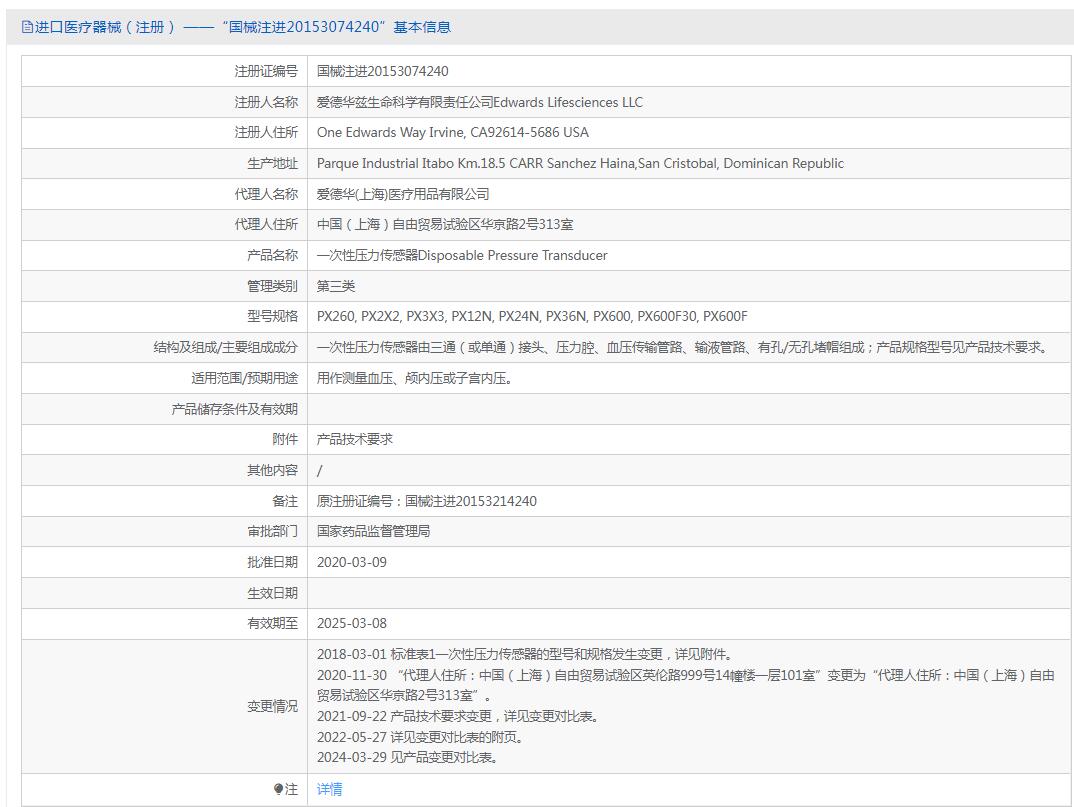This screenshot has height=807, width=1074.
Task: Click the 注册人名称 row label
Action: coord(266,102)
